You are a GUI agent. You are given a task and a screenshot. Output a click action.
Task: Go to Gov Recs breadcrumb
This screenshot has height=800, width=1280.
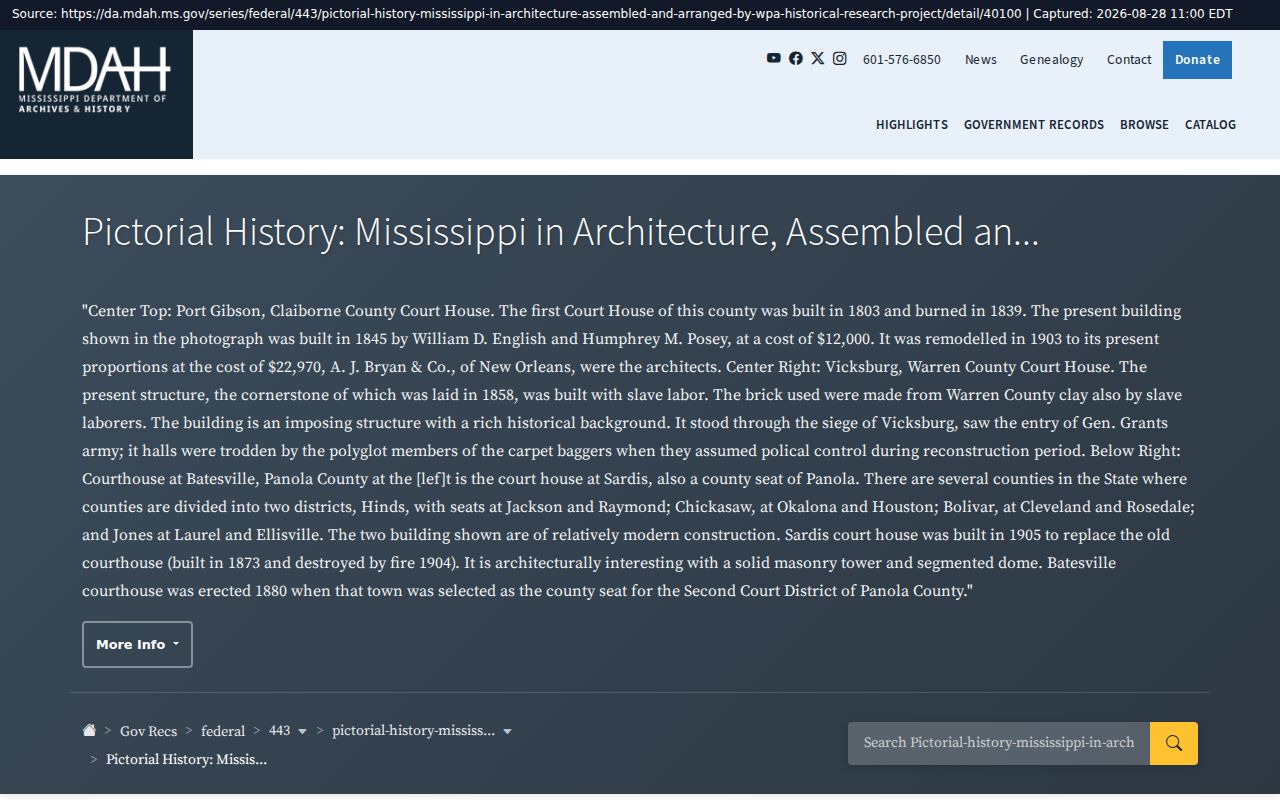tap(148, 731)
